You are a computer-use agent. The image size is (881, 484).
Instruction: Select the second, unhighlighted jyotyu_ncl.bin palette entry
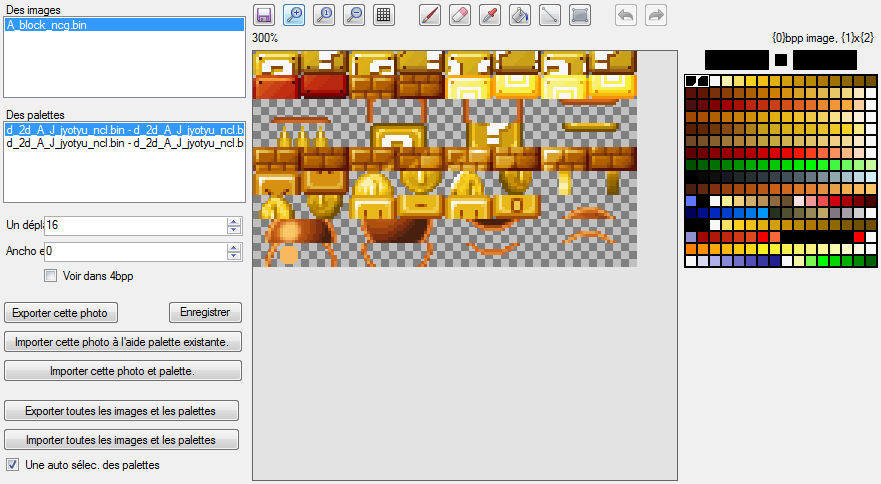(x=124, y=143)
